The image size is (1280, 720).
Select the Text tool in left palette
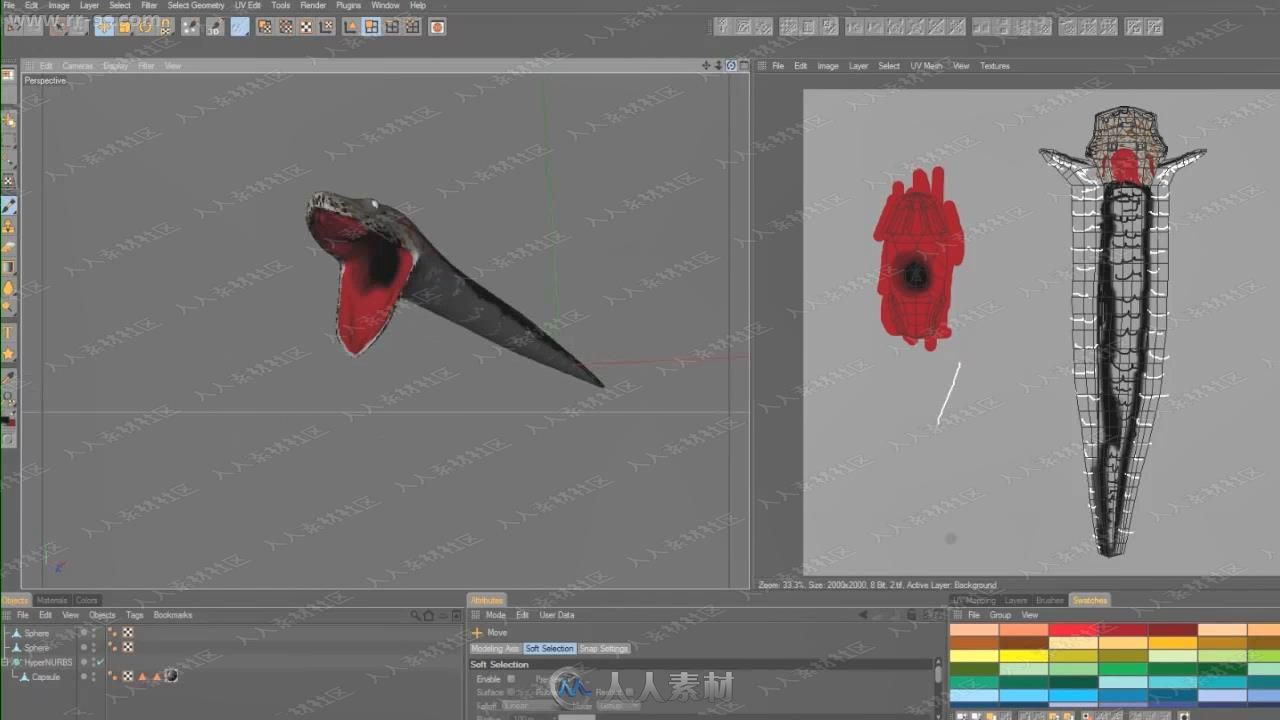[9, 333]
